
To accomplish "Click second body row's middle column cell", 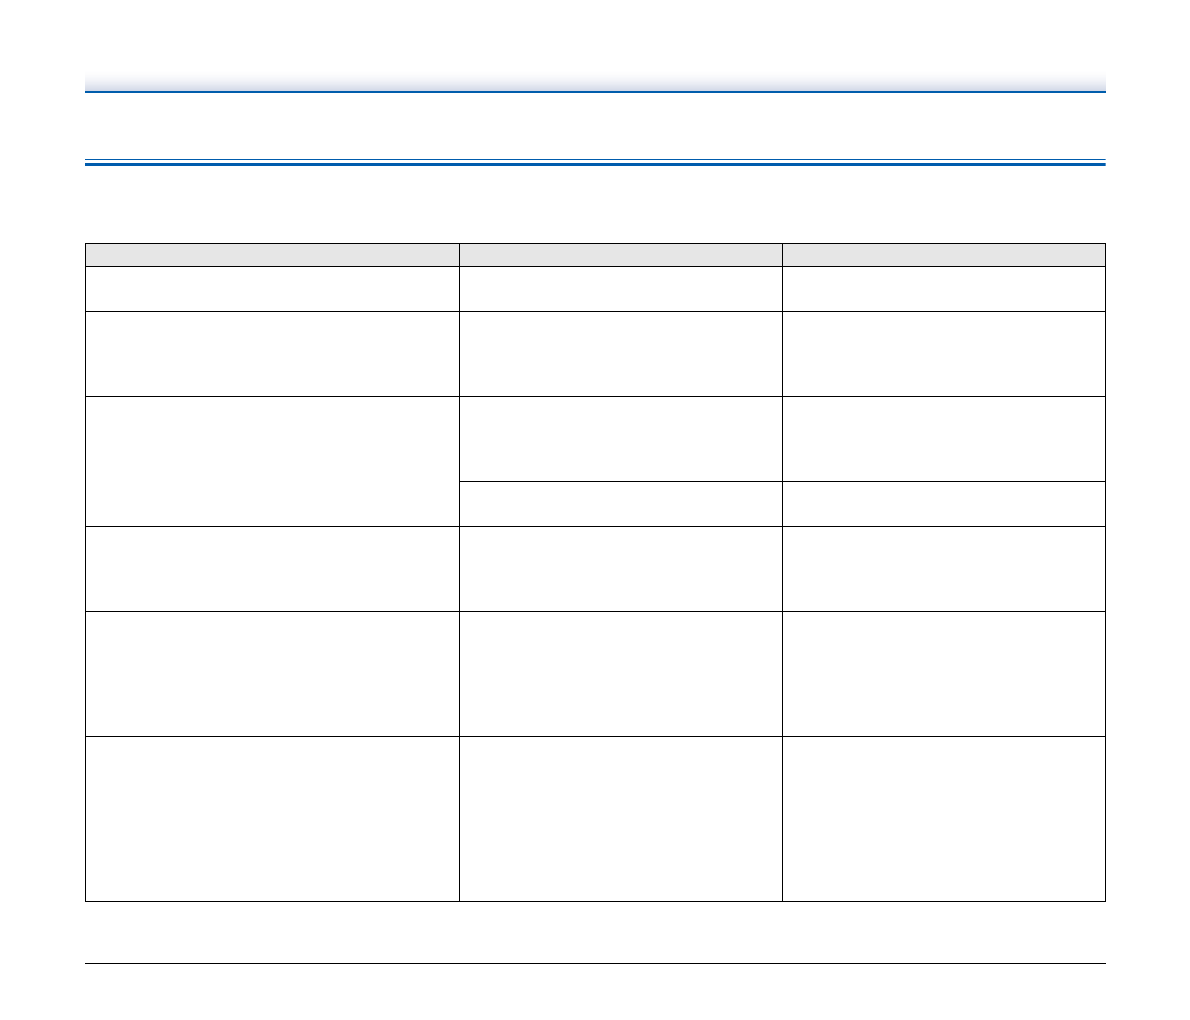I will (x=620, y=353).
